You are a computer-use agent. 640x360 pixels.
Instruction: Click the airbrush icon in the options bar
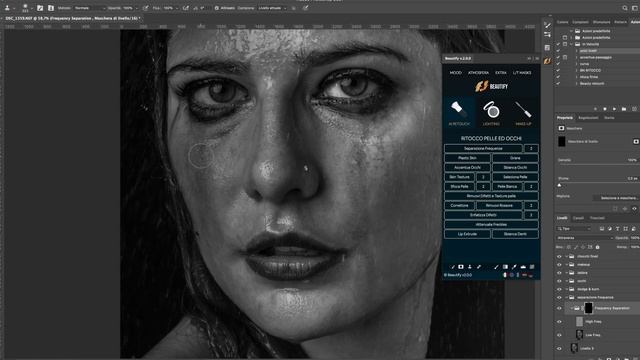coord(185,8)
